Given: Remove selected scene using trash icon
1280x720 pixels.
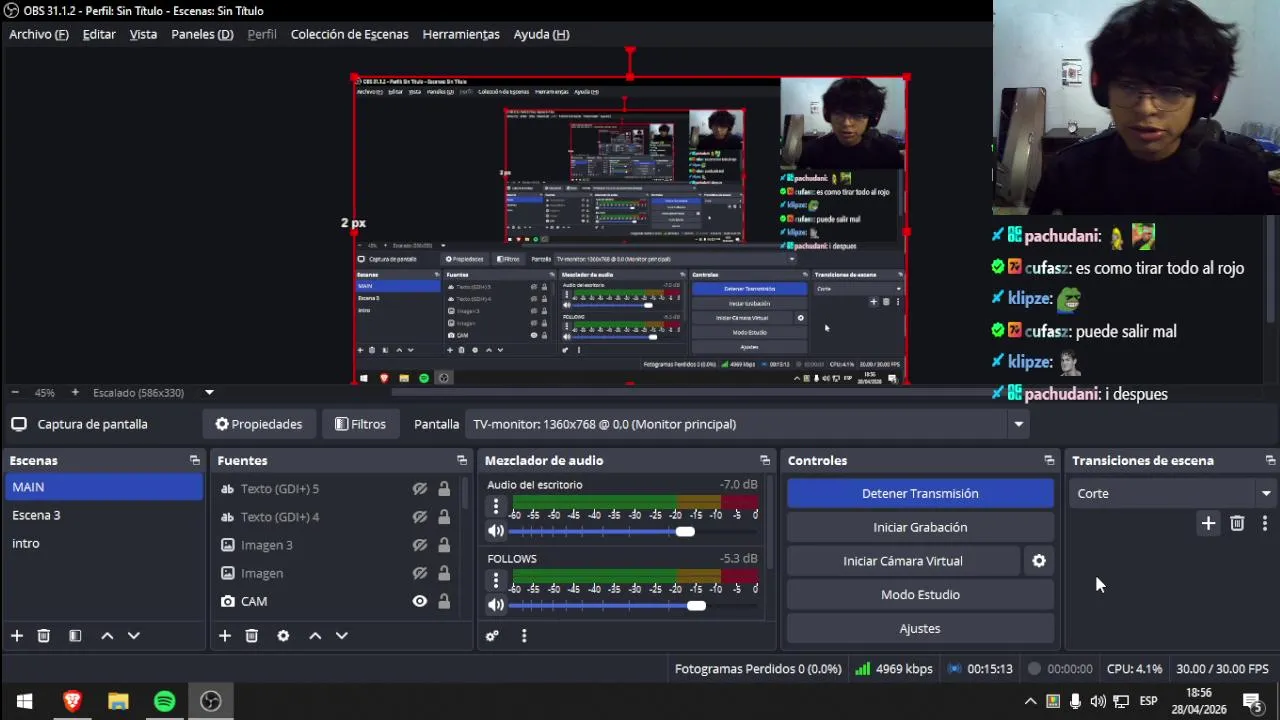Looking at the screenshot, I should click(x=44, y=636).
